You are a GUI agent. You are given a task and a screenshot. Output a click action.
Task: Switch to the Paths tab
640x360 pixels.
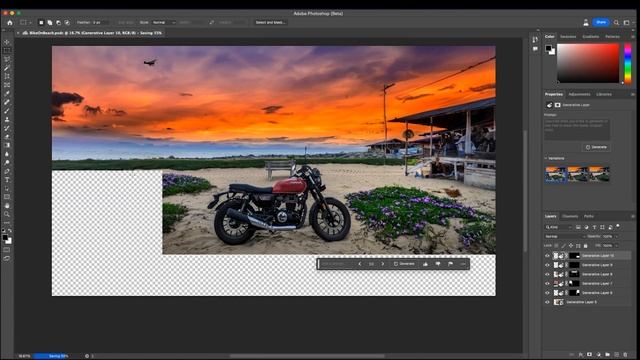point(589,216)
